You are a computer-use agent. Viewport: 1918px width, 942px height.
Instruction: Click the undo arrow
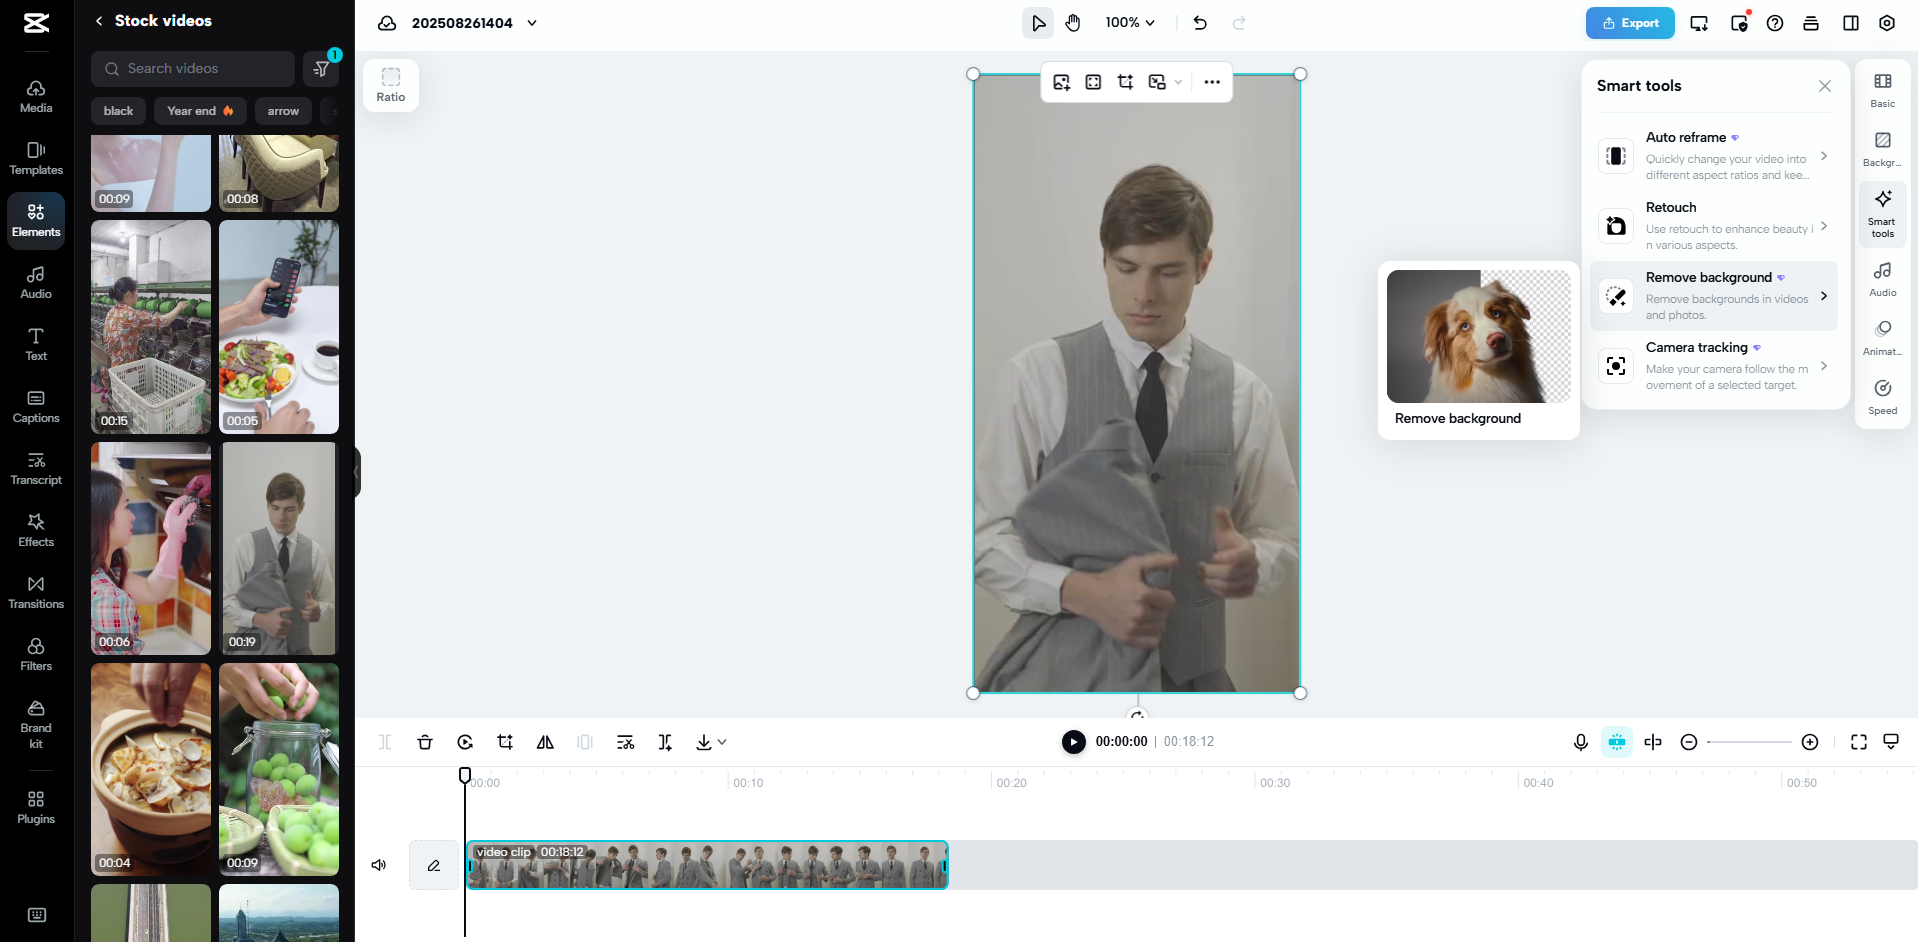[x=1200, y=23]
